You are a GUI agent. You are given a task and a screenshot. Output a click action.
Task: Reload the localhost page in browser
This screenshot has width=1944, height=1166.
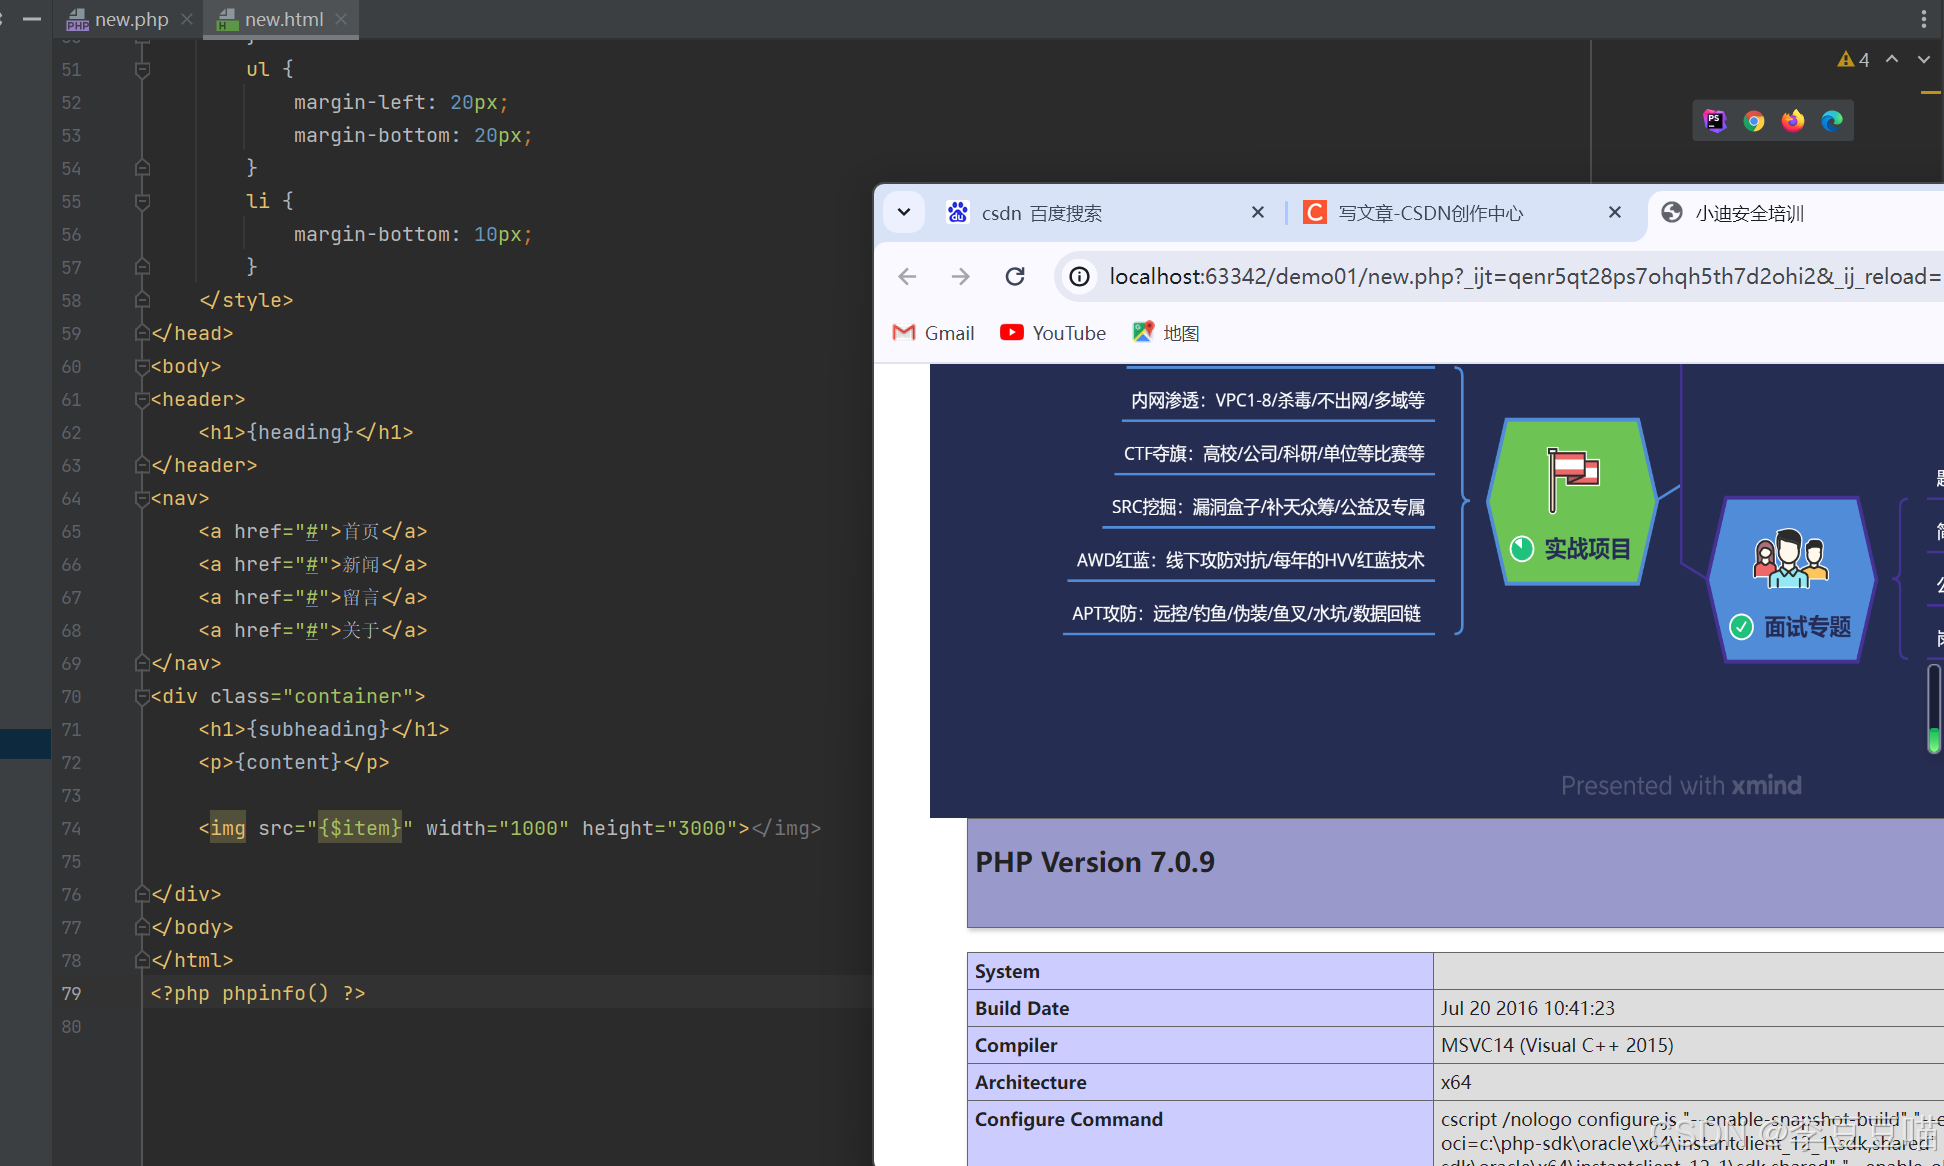pos(1015,276)
